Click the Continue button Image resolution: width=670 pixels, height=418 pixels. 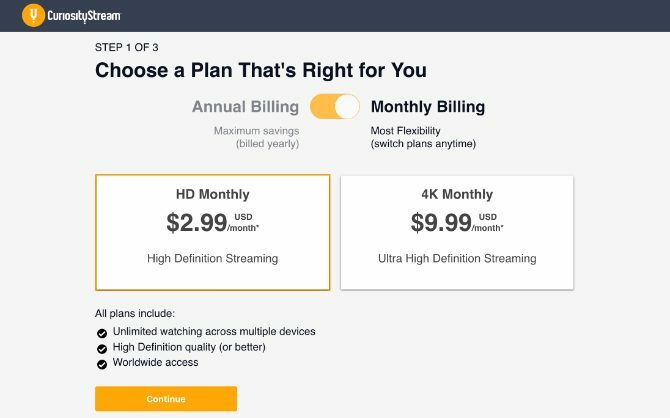click(x=166, y=399)
